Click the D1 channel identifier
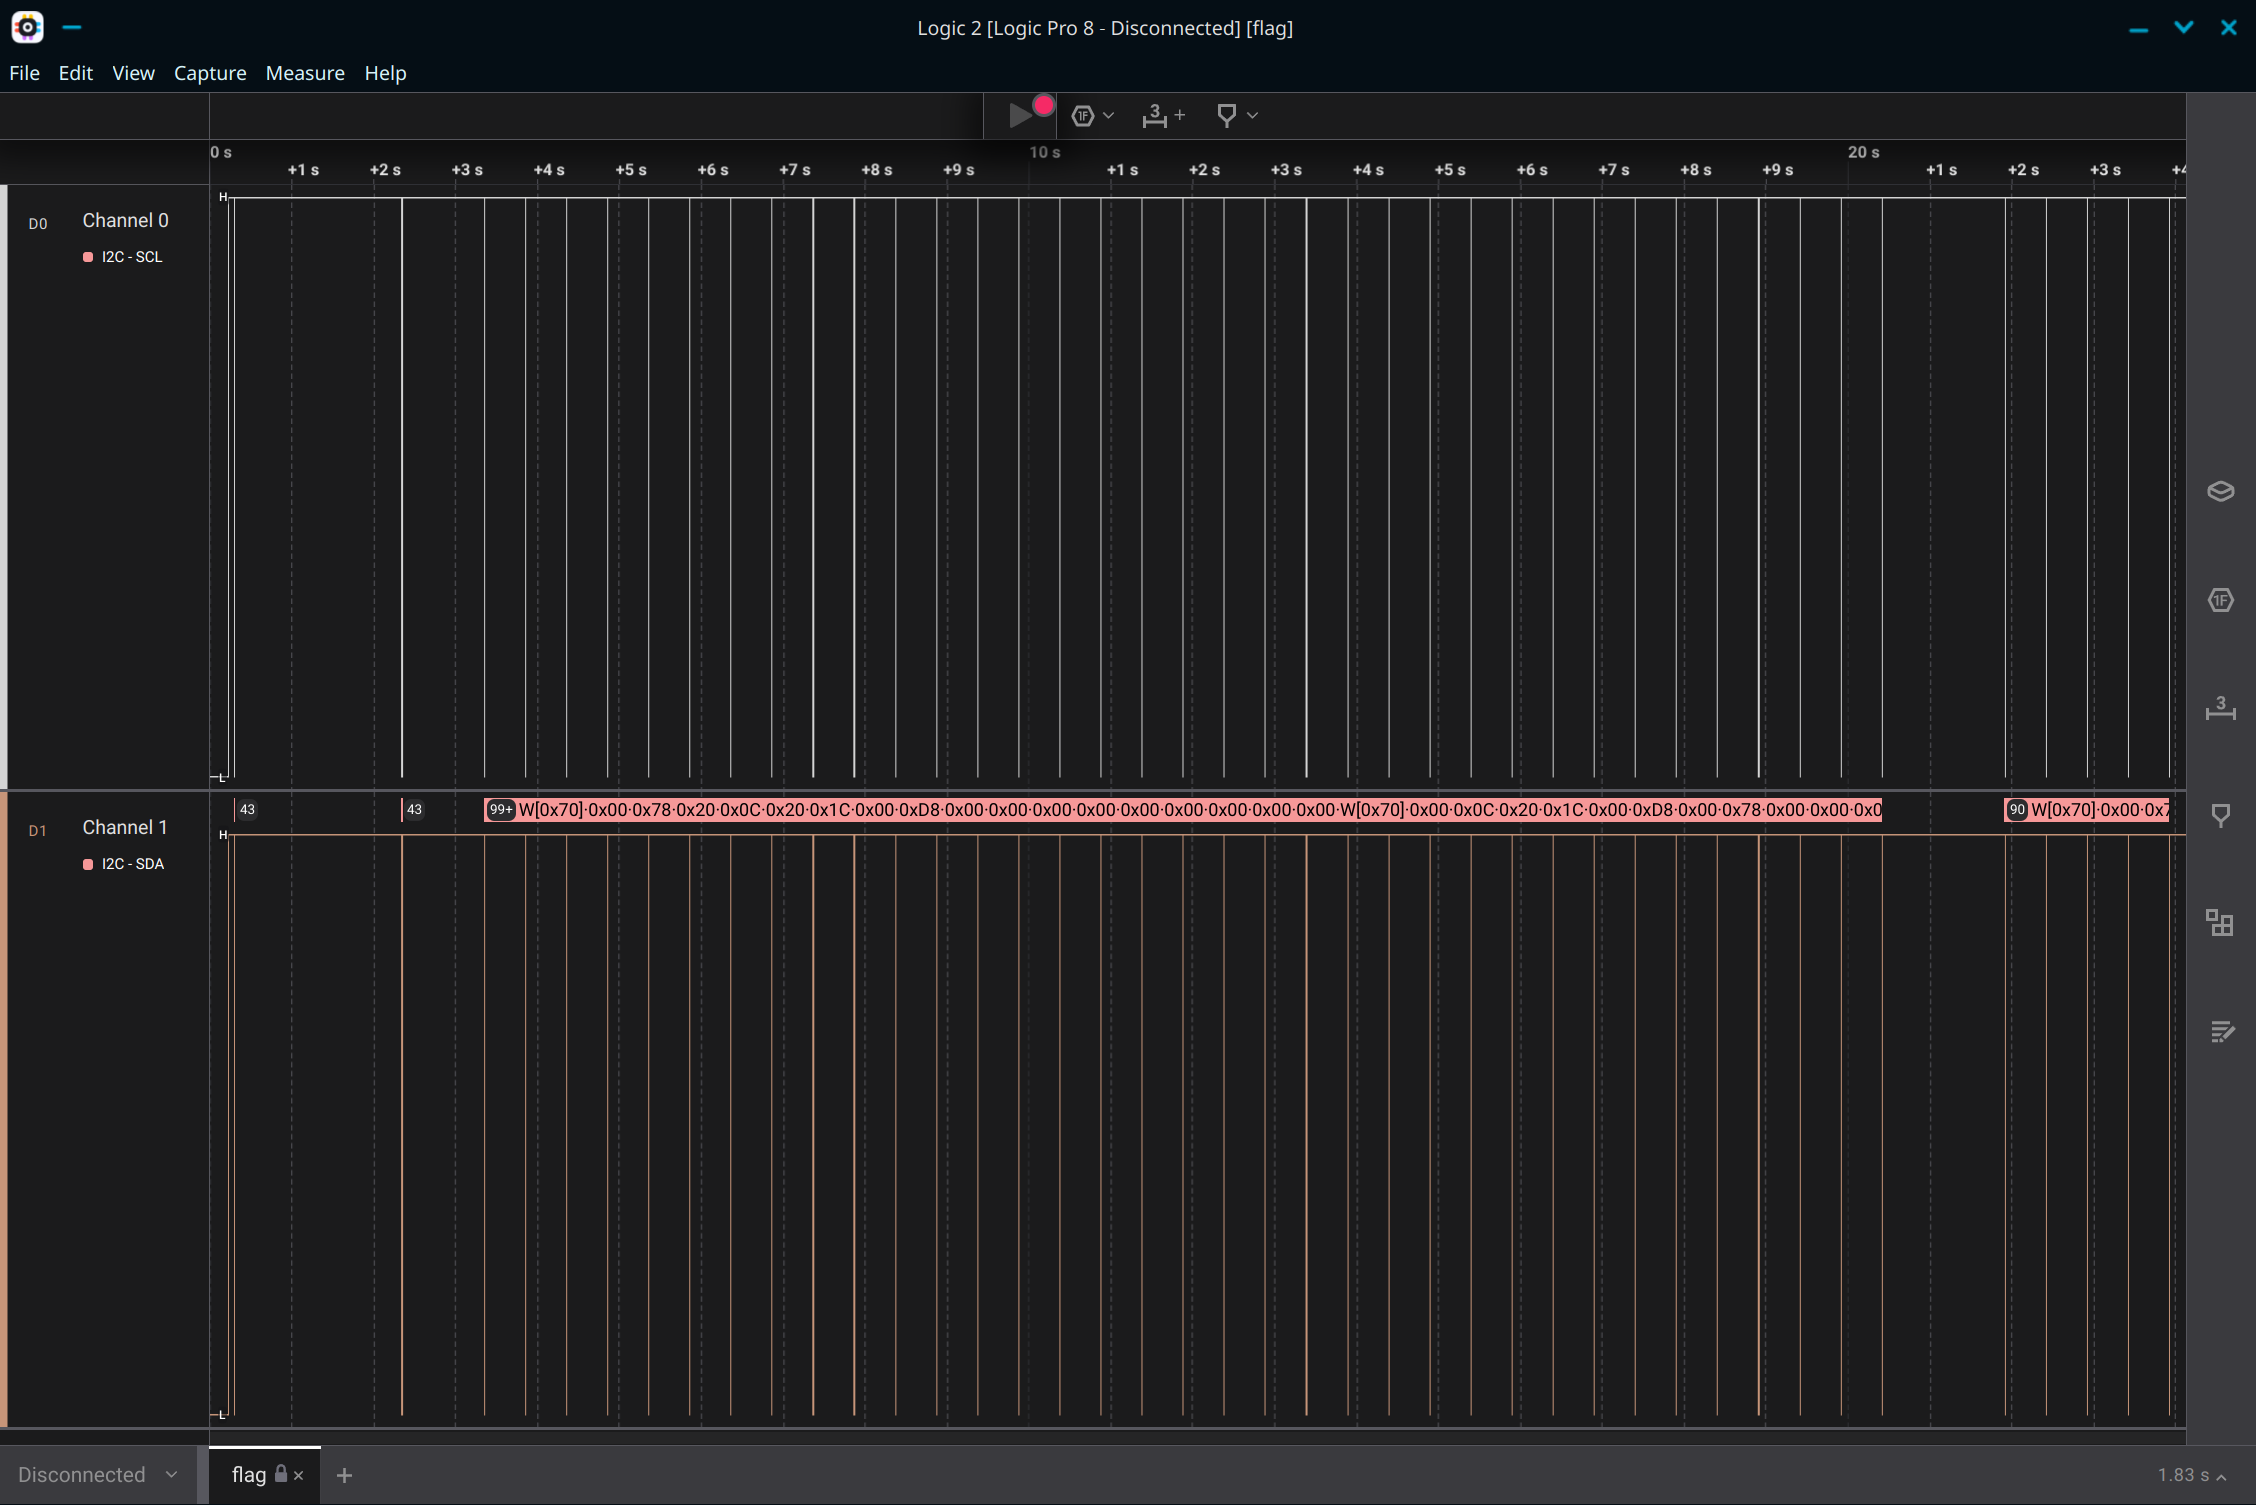 tap(38, 831)
